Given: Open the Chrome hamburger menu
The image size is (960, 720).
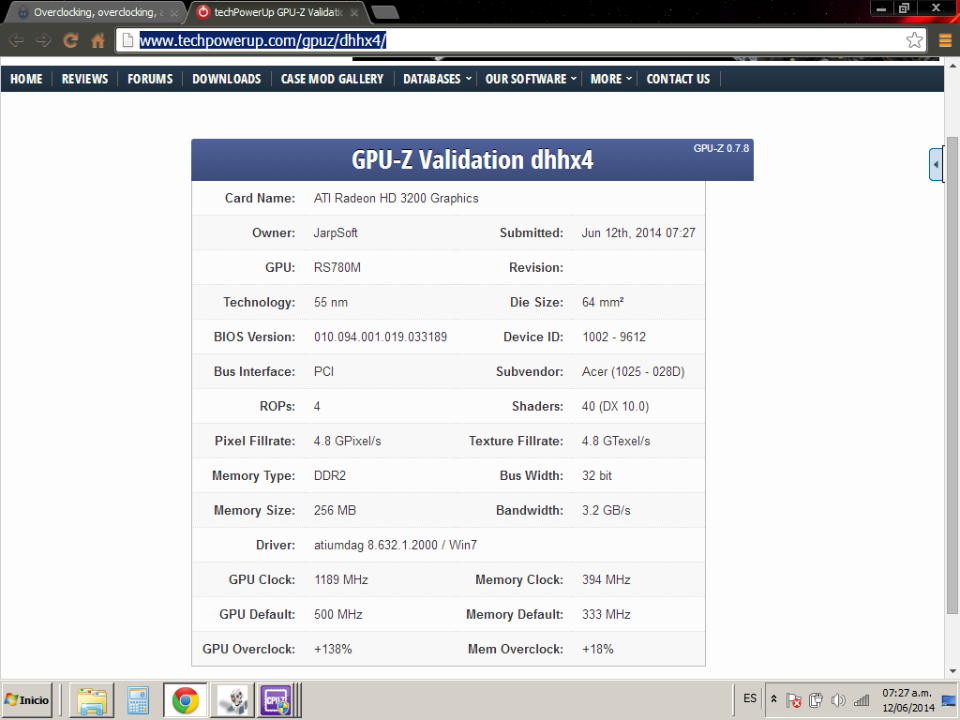Looking at the screenshot, I should coord(945,41).
